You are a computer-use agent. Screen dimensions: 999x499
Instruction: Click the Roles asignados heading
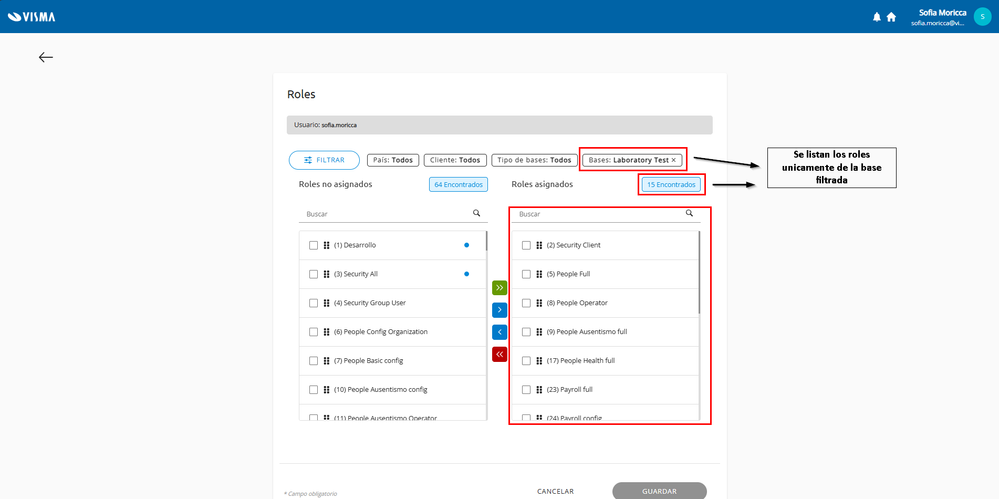pos(542,184)
